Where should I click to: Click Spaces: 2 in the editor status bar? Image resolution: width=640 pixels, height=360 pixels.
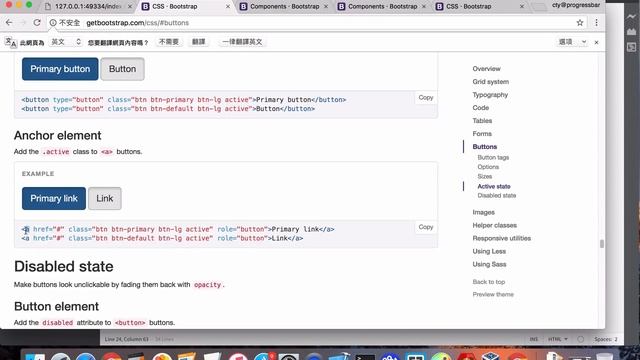(x=606, y=339)
